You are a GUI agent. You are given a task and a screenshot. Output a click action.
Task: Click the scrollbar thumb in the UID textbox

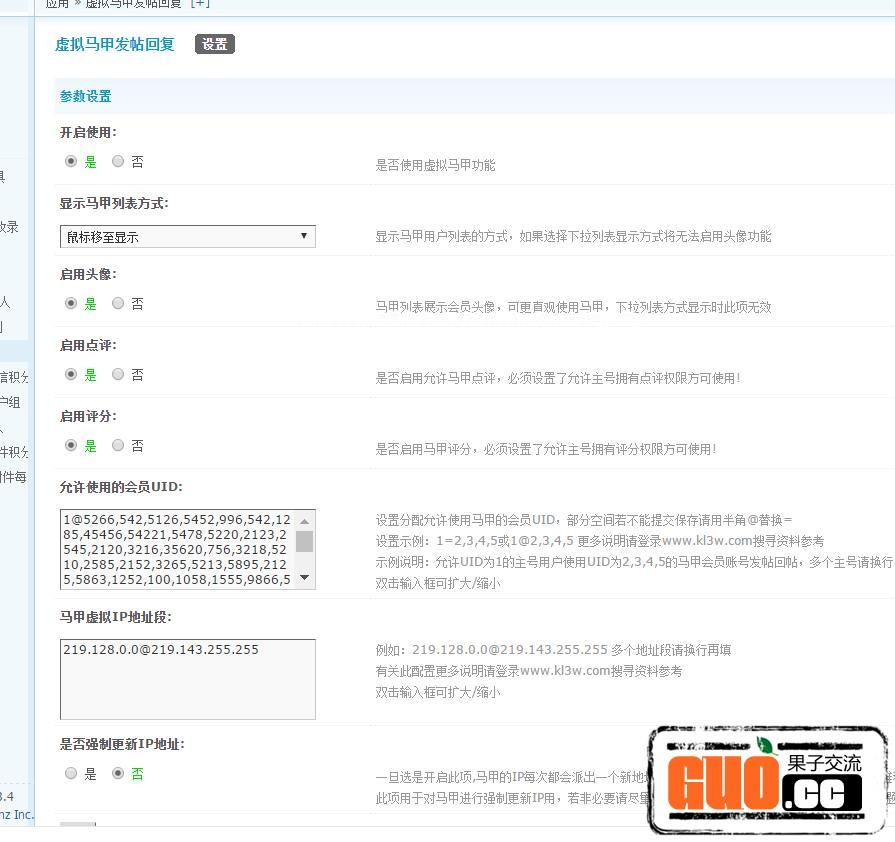[x=305, y=542]
